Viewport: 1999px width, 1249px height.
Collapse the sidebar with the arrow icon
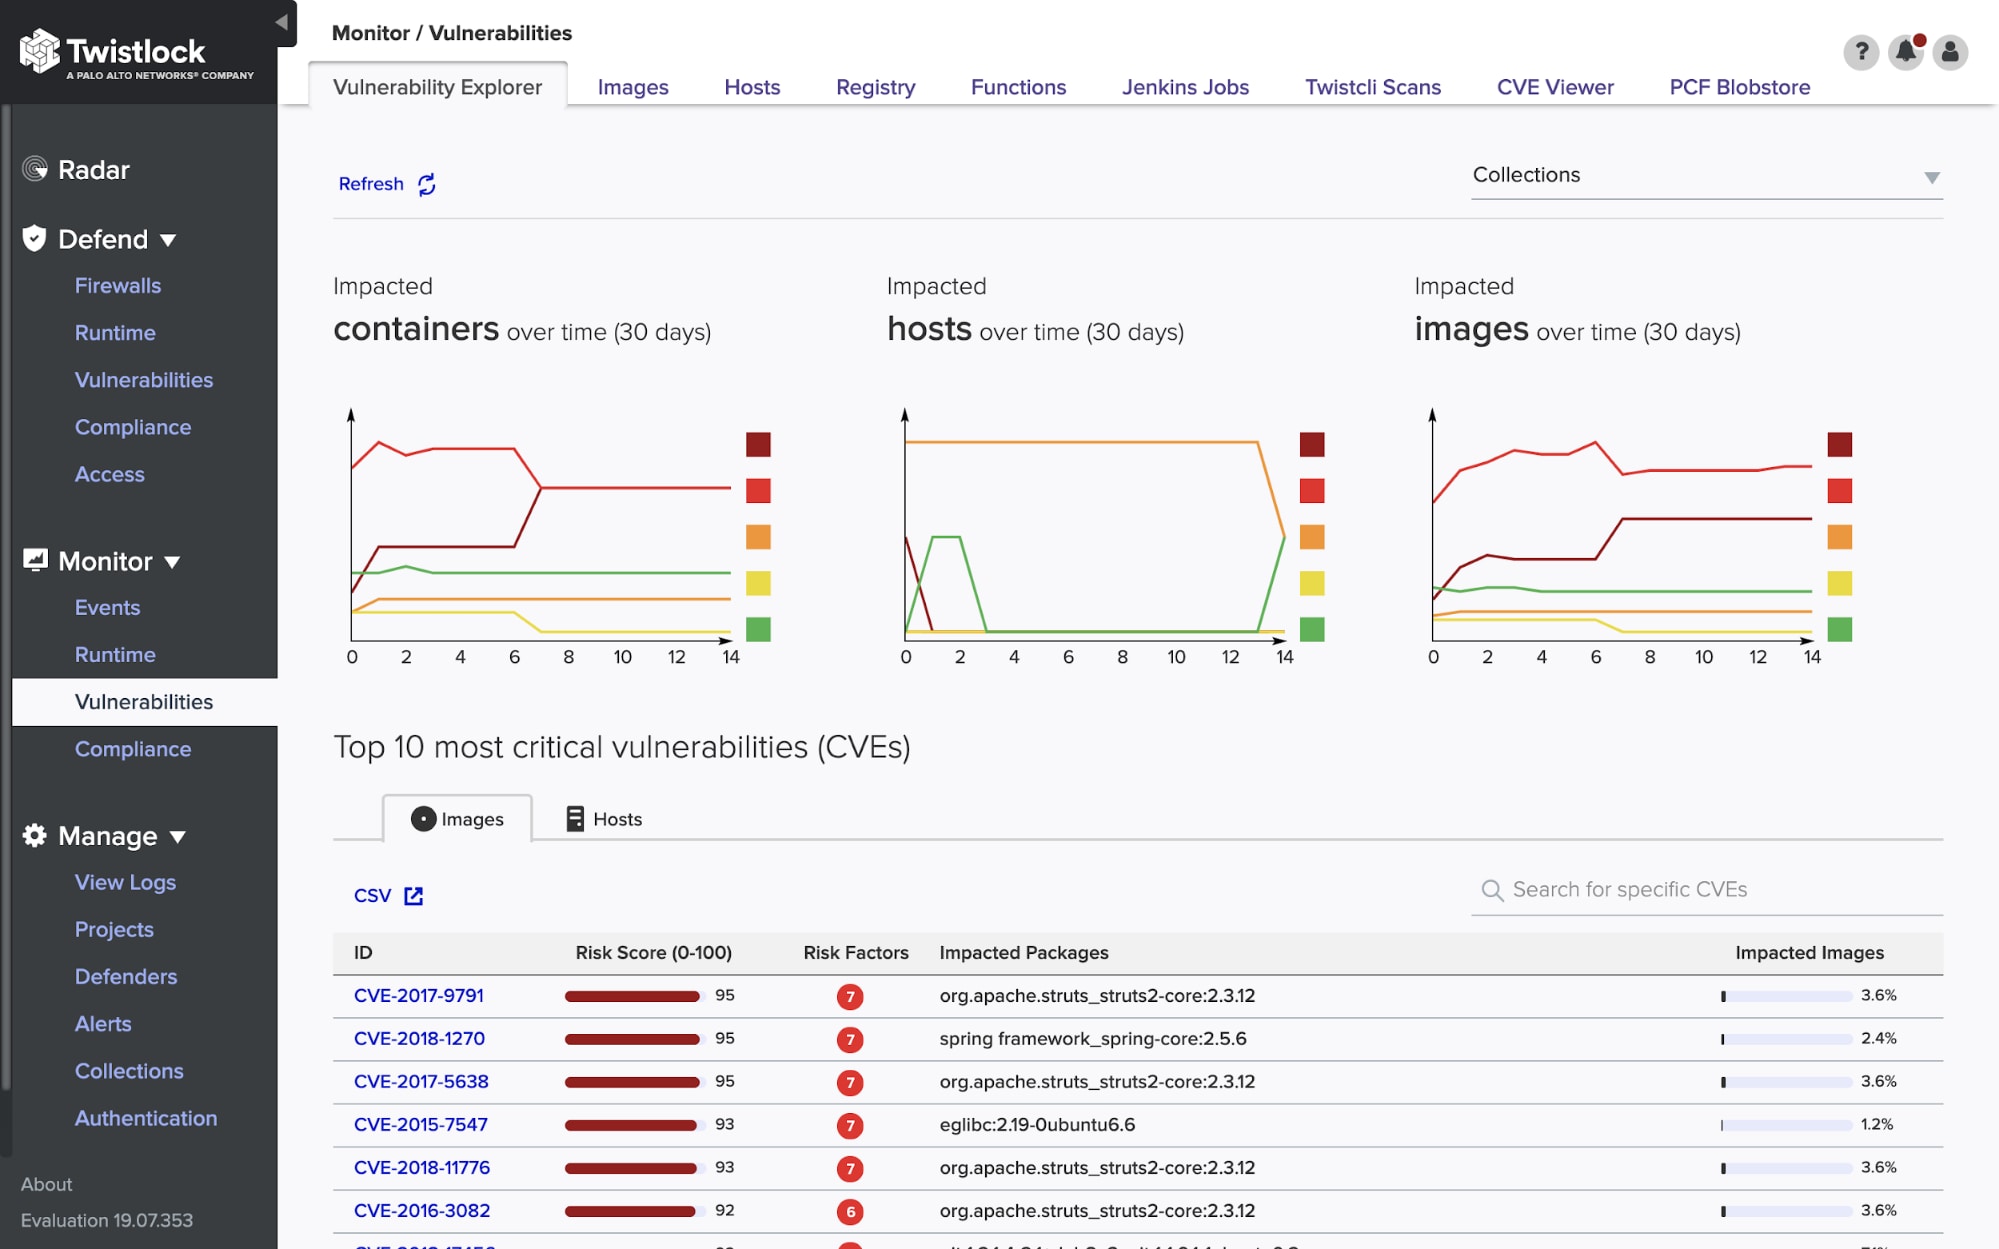tap(282, 22)
